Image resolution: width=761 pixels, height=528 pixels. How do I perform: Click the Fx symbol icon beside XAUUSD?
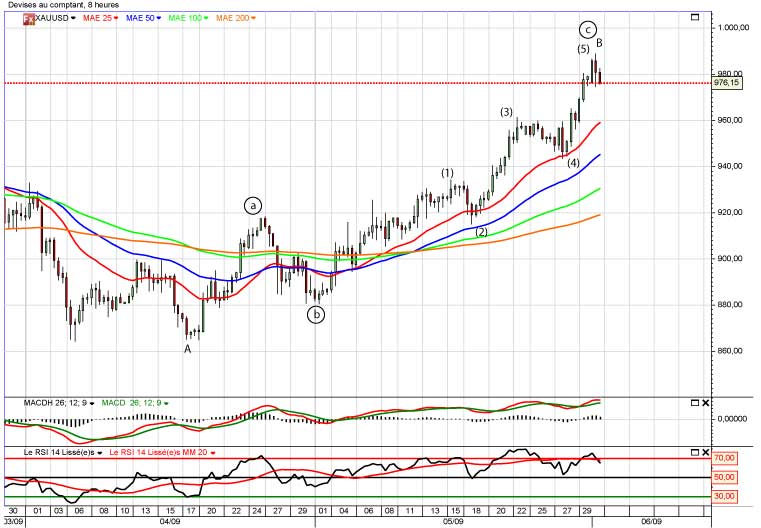pos(29,18)
